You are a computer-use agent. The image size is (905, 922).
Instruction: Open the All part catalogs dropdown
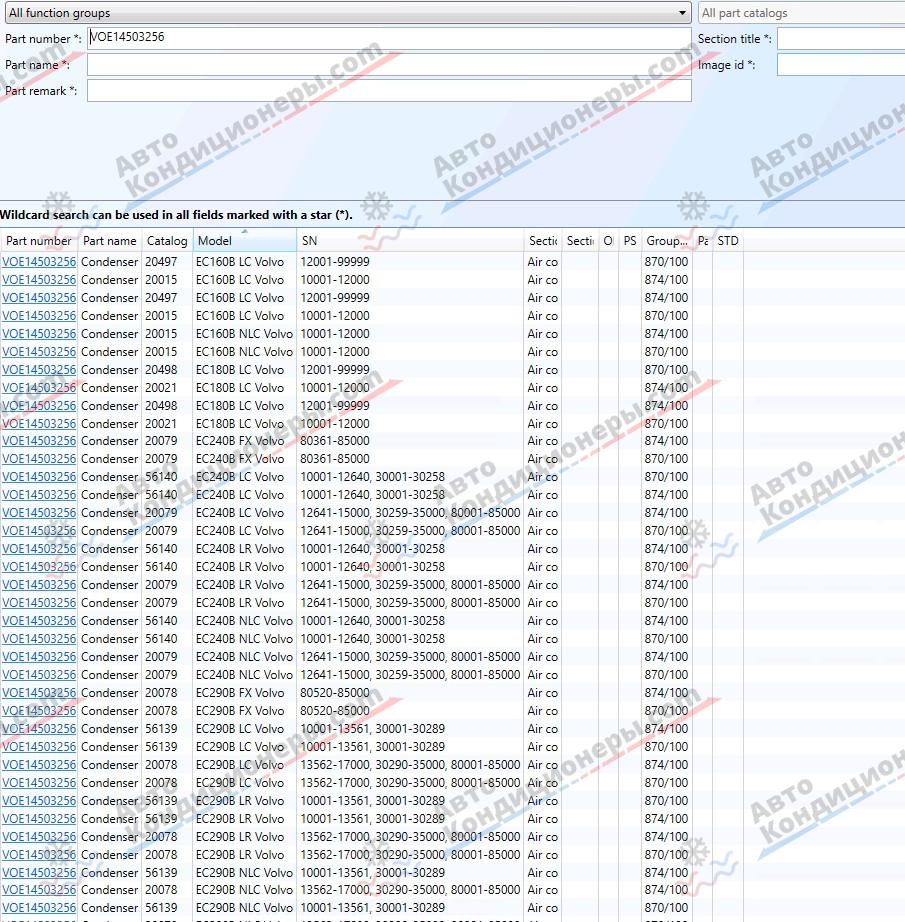pyautogui.click(x=802, y=13)
